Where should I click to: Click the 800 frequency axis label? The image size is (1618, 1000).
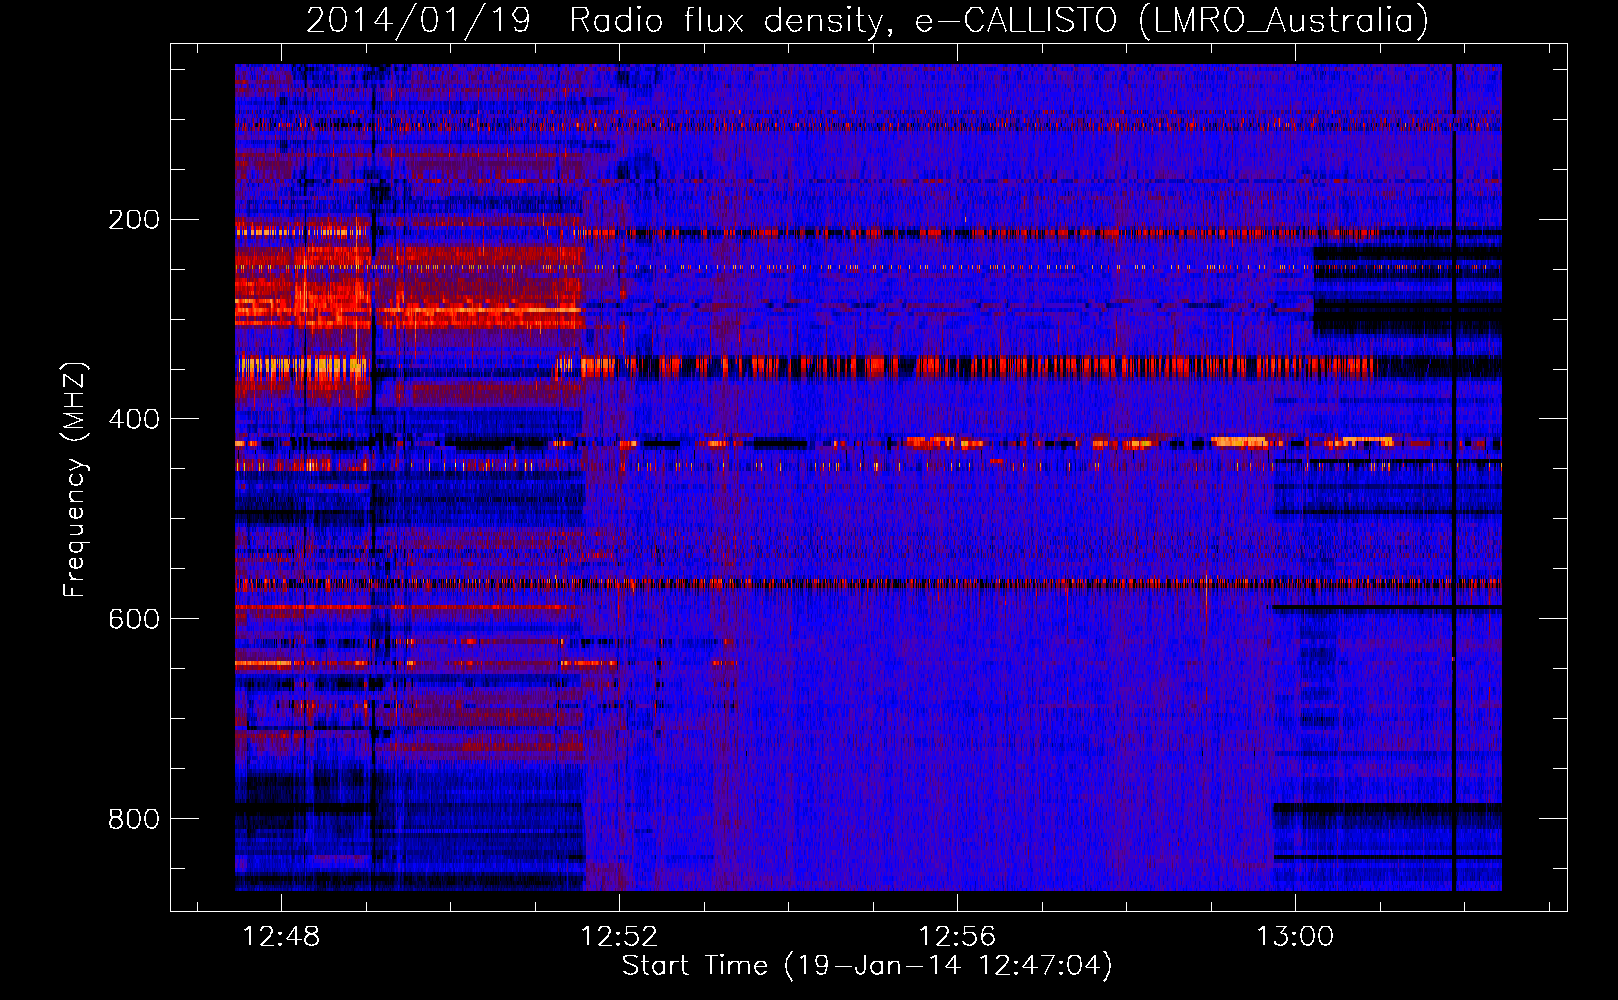coord(134,819)
